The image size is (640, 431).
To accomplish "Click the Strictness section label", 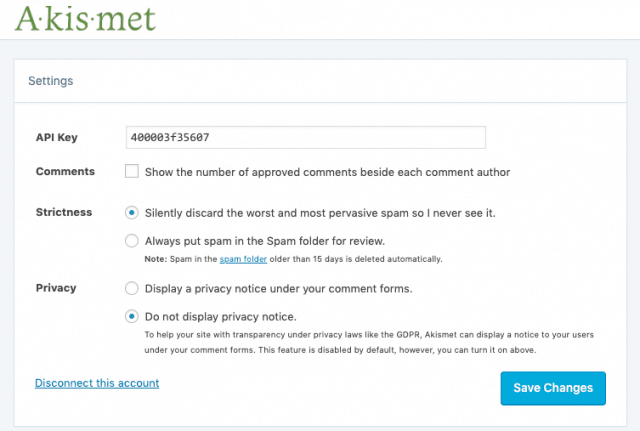I will (x=64, y=212).
